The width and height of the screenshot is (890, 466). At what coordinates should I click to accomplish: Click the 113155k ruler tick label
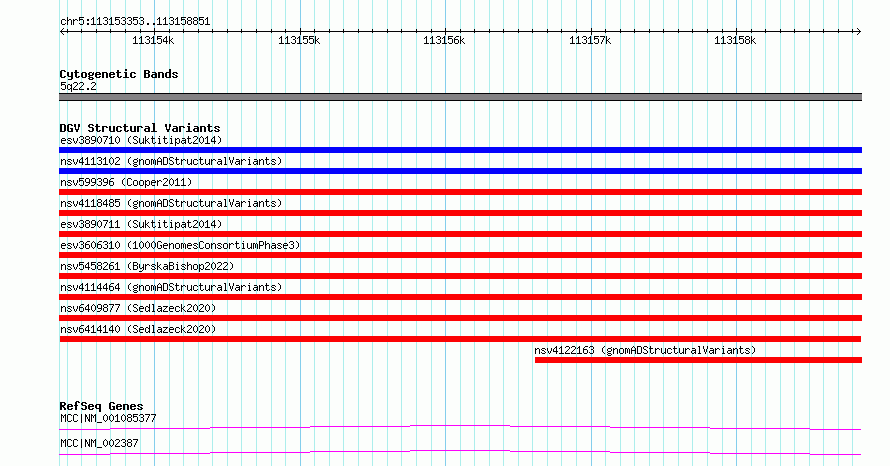click(x=299, y=41)
